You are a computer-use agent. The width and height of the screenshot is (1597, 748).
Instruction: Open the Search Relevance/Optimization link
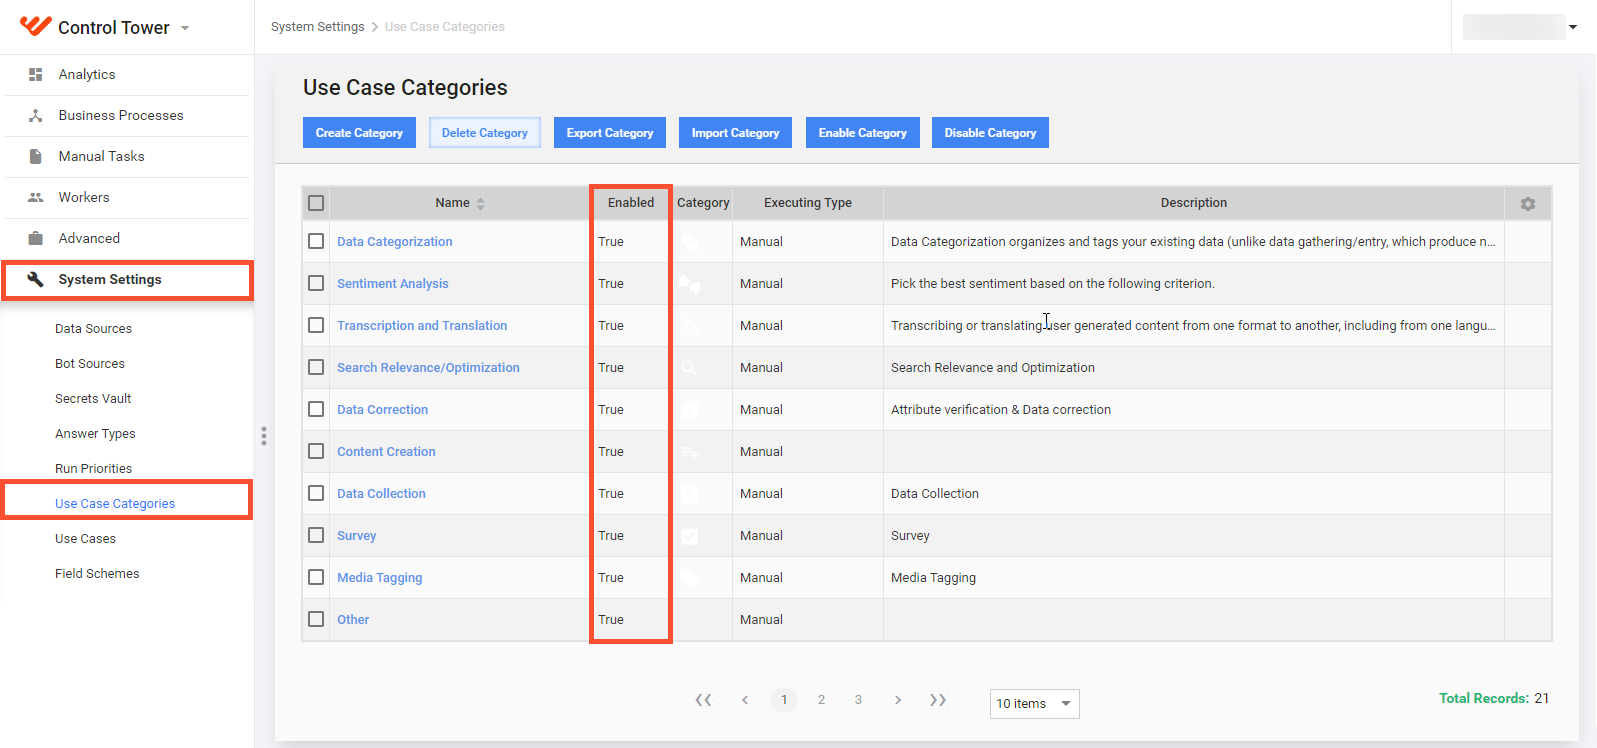tap(428, 367)
